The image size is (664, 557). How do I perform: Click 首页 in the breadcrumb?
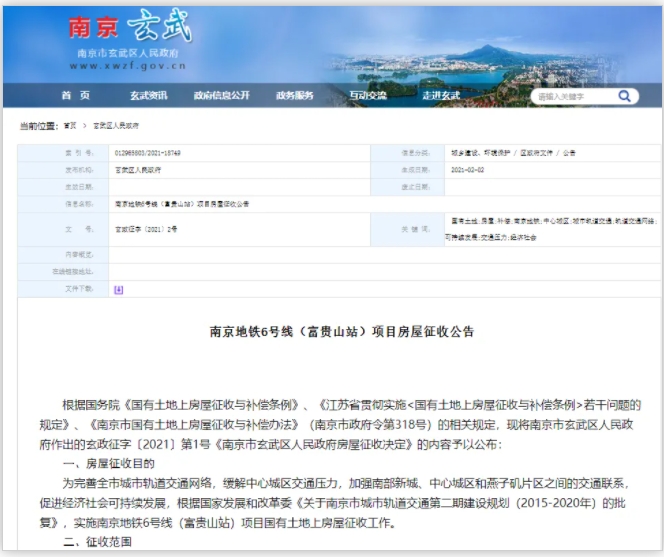pos(70,126)
